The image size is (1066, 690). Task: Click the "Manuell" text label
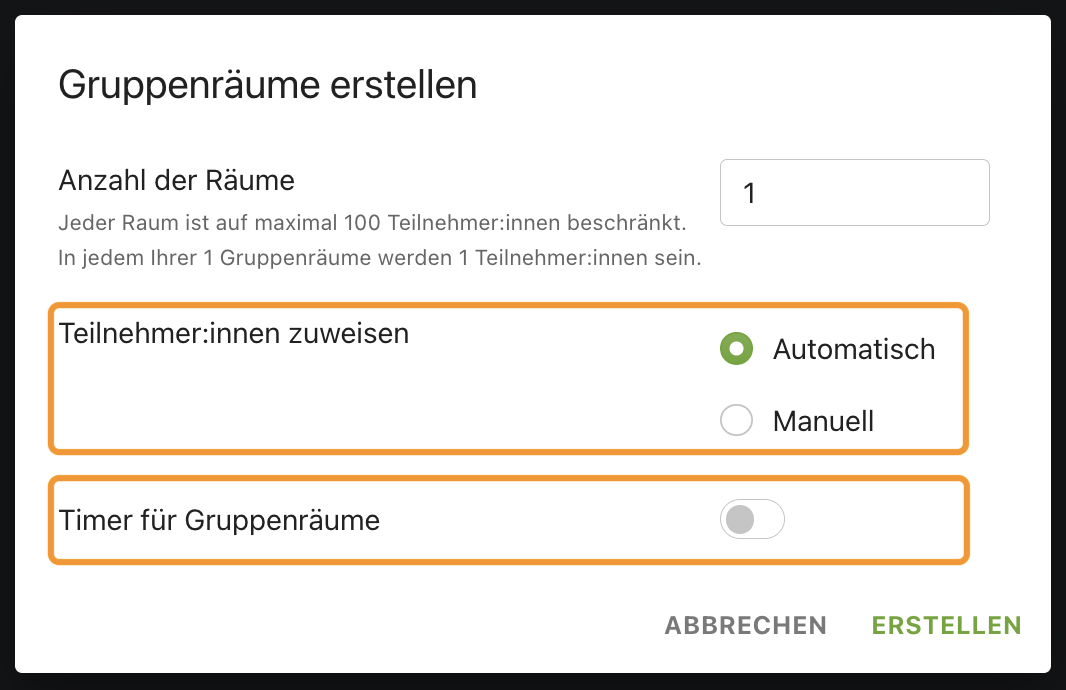823,421
